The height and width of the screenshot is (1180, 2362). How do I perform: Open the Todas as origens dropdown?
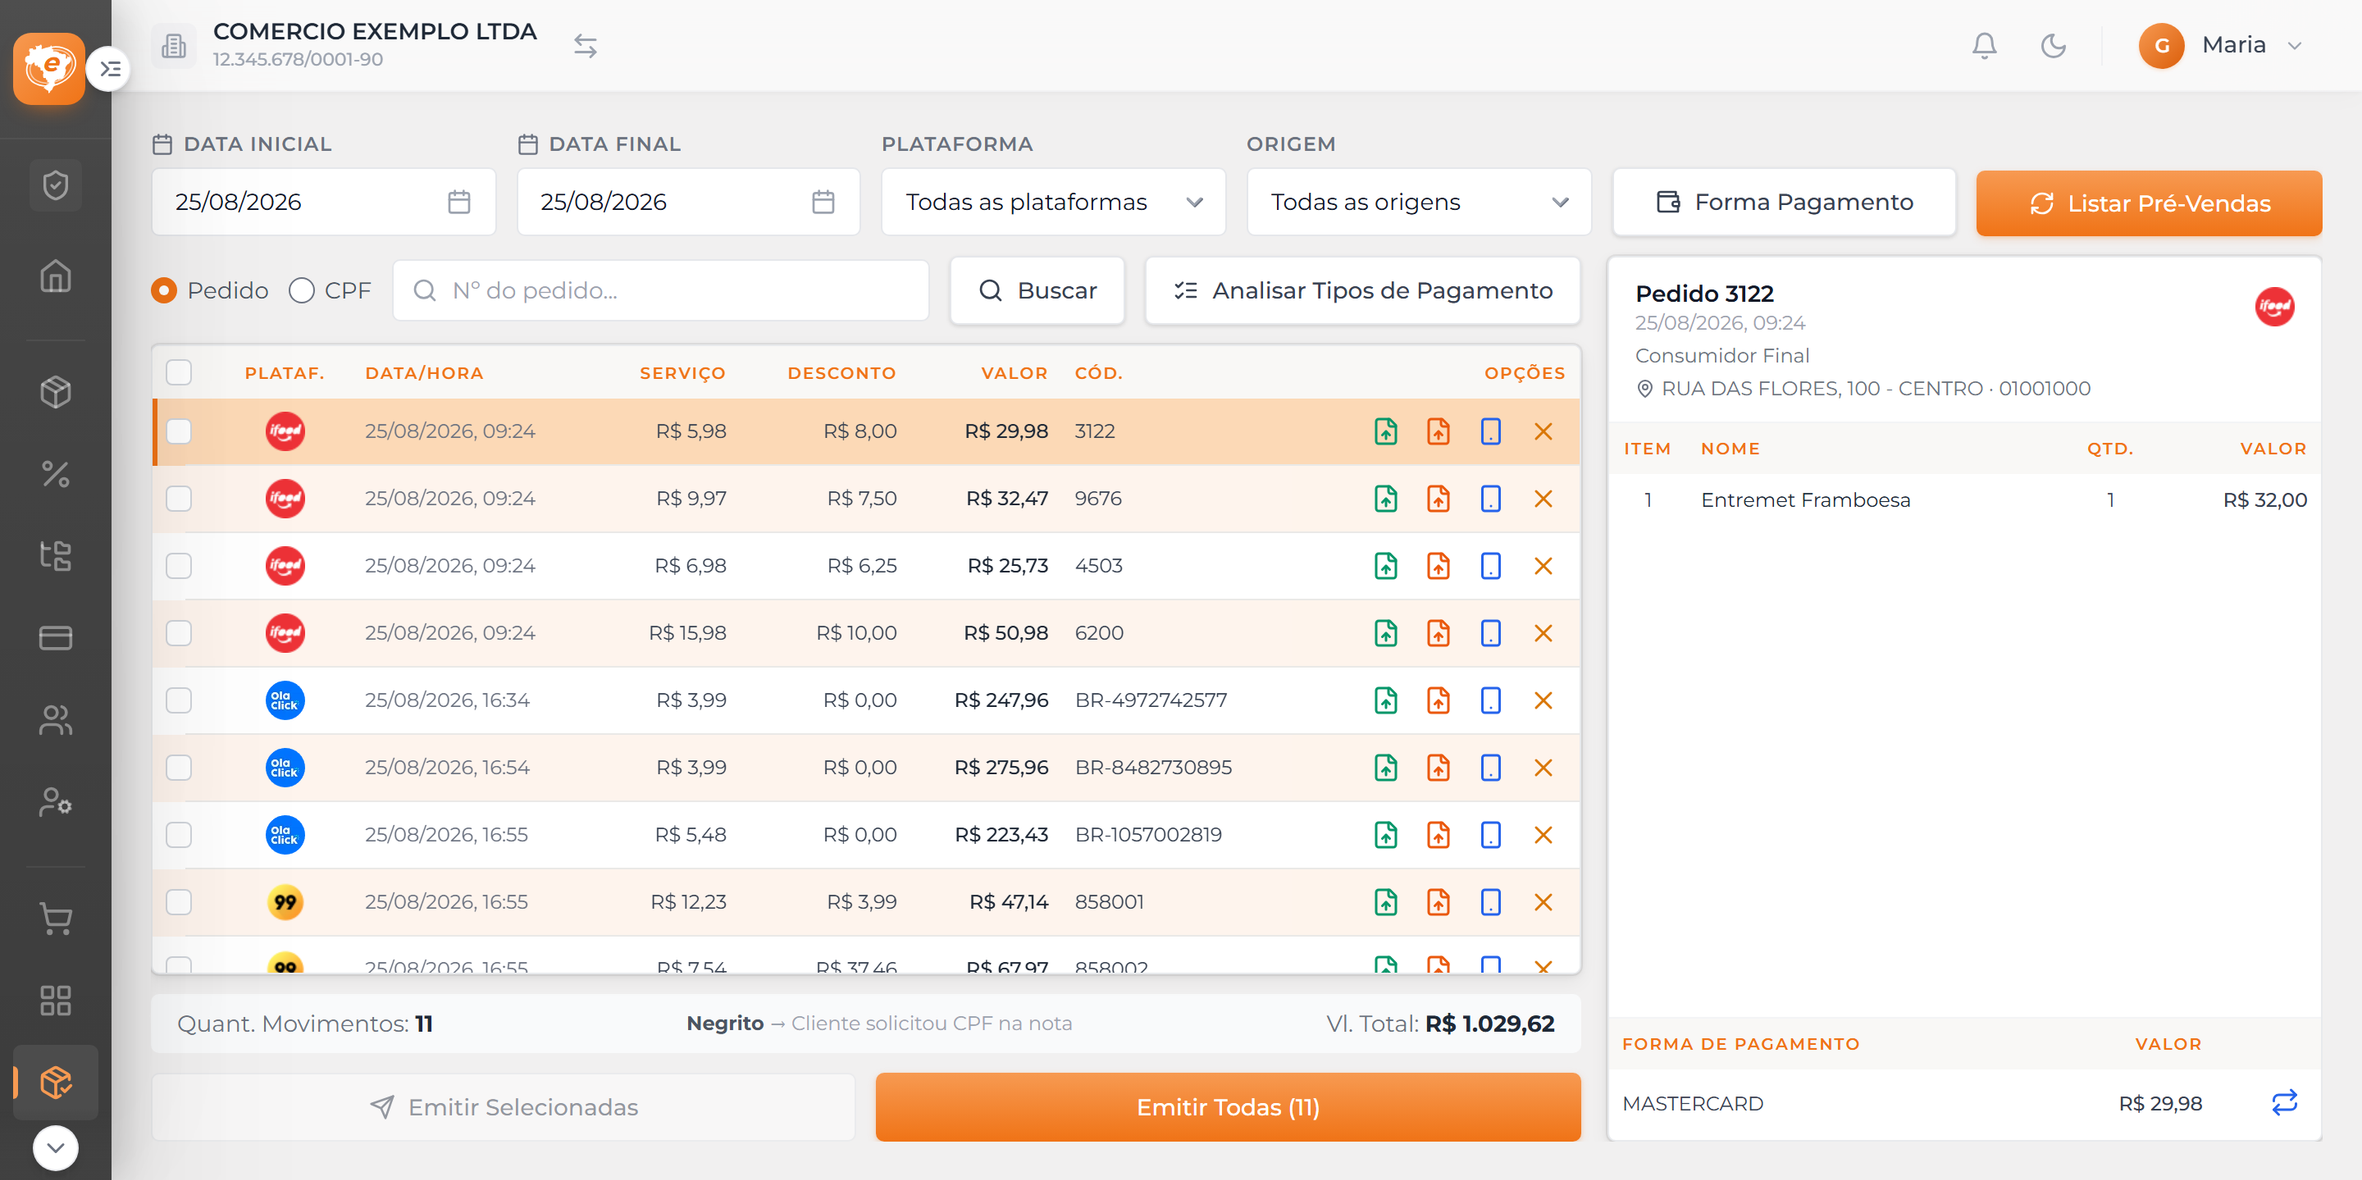point(1418,202)
